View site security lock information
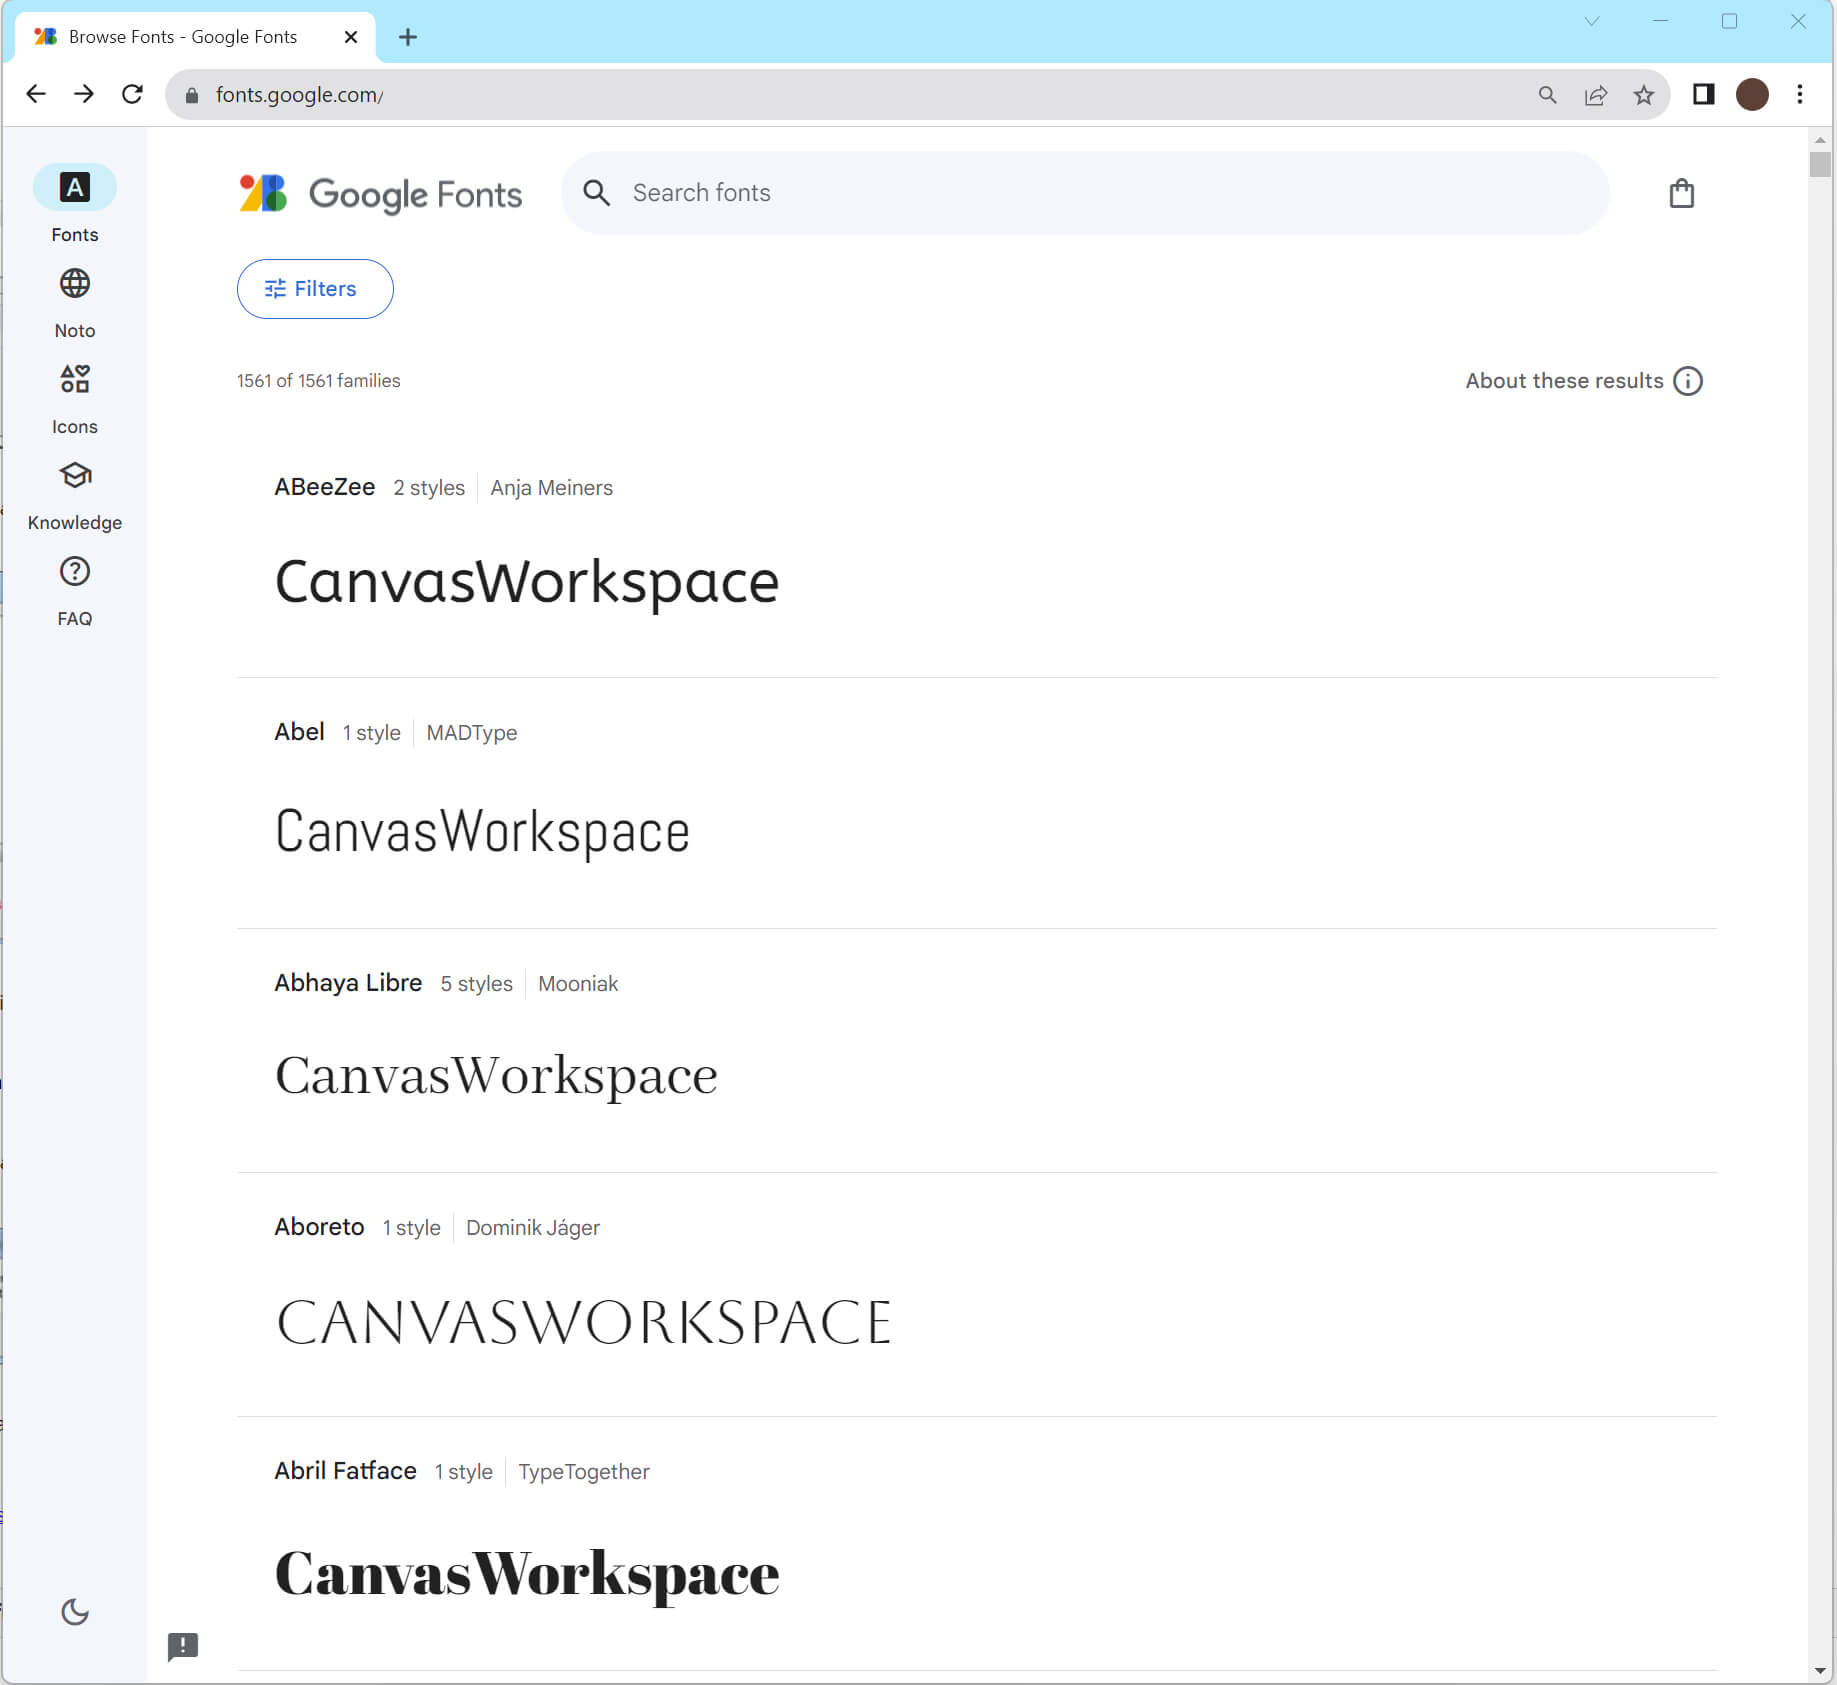This screenshot has height=1685, width=1837. click(x=192, y=95)
